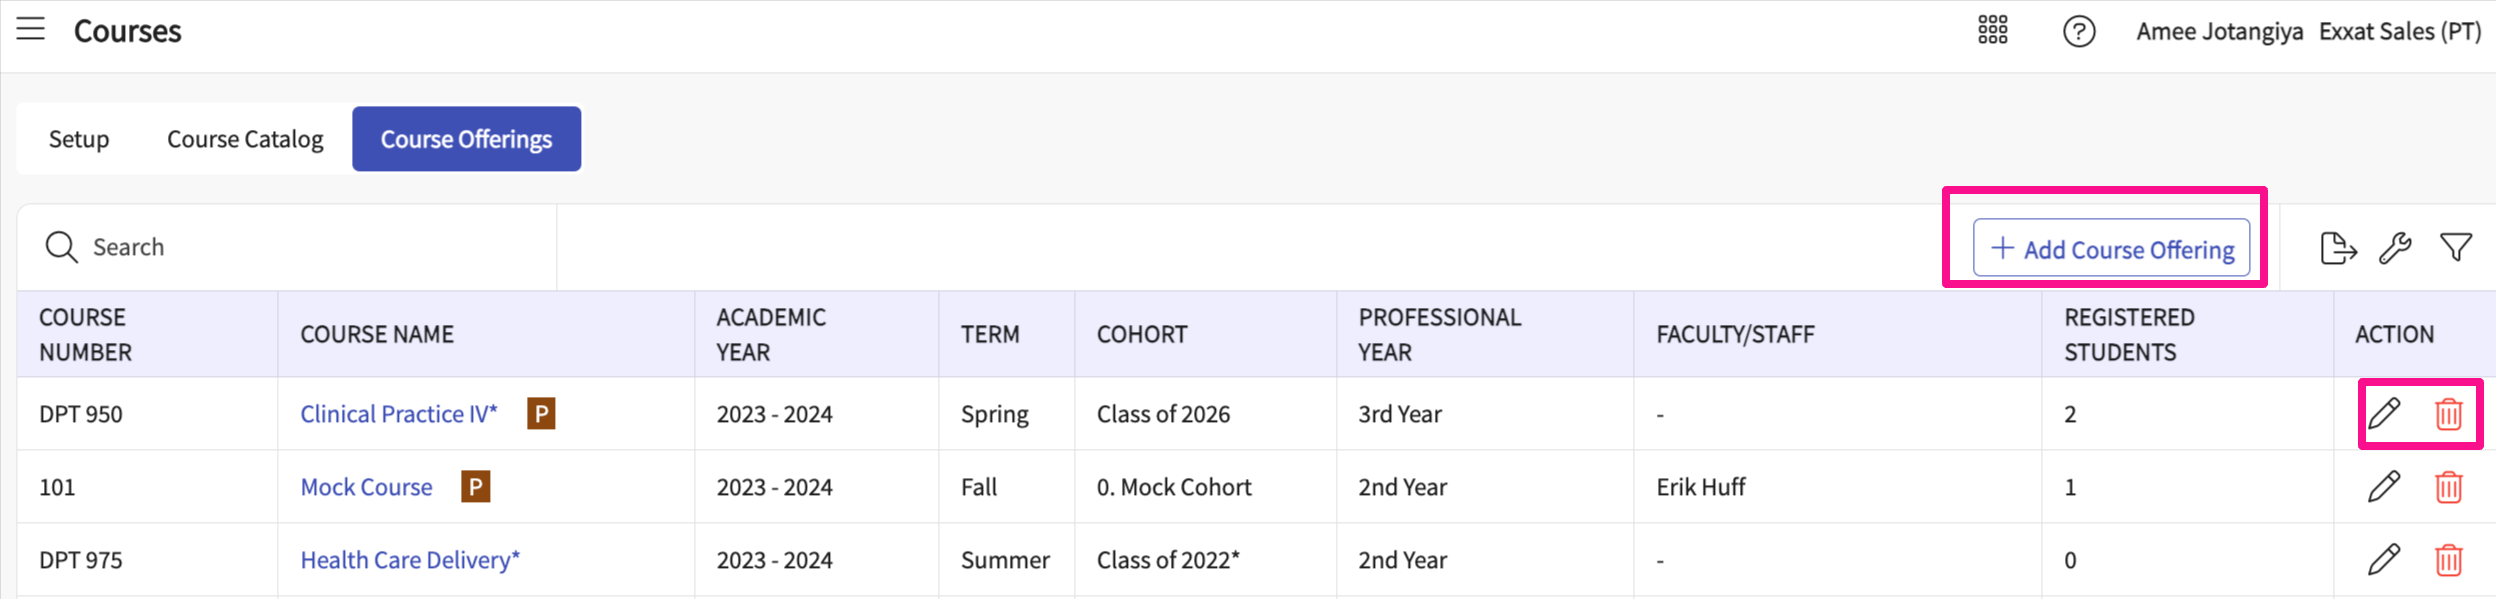Select the Course Offerings tab
The image size is (2496, 599).
466,138
